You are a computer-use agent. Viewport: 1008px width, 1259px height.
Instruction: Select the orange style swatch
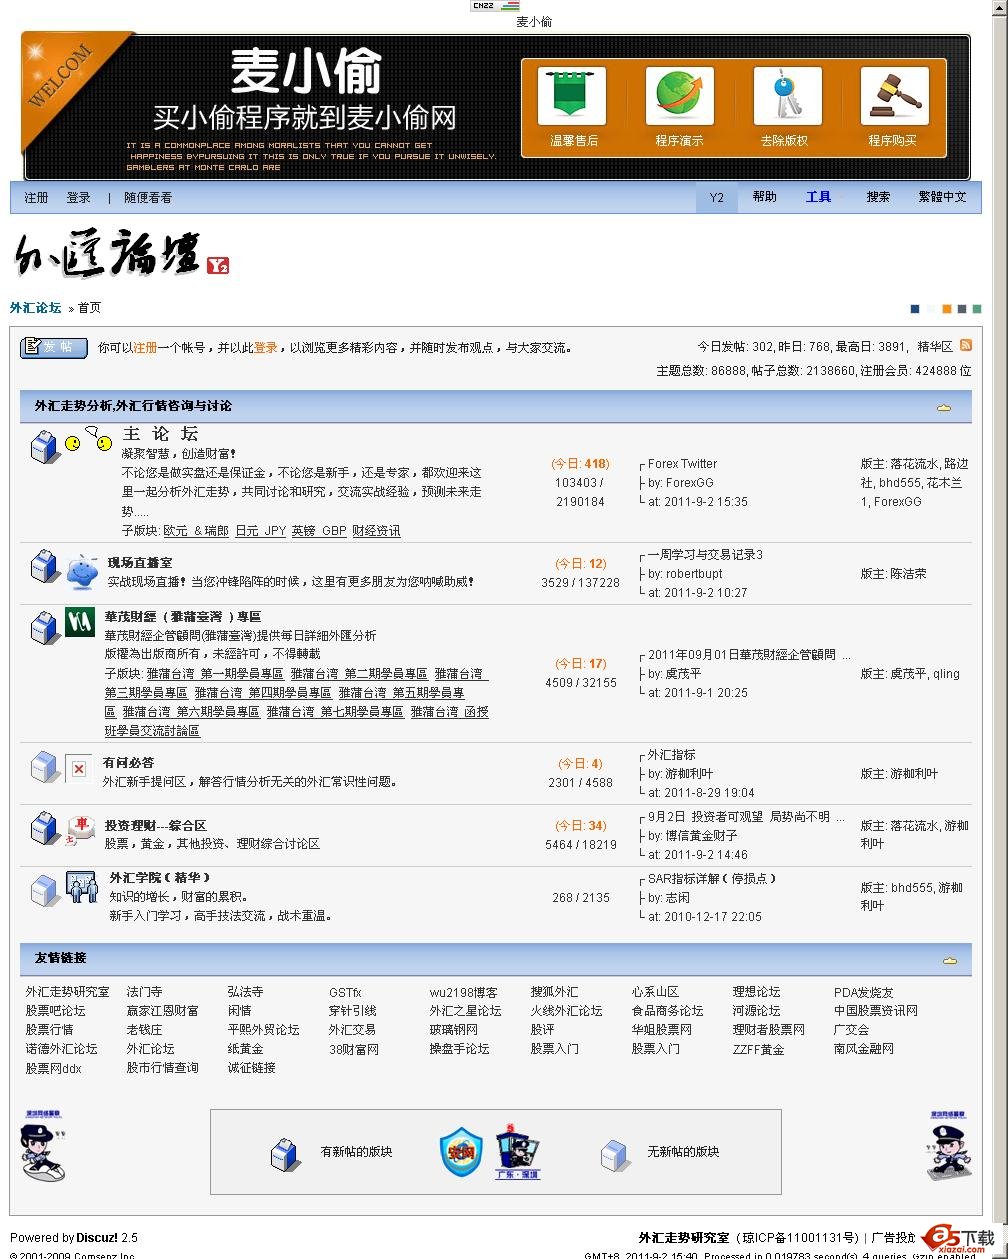[x=946, y=309]
